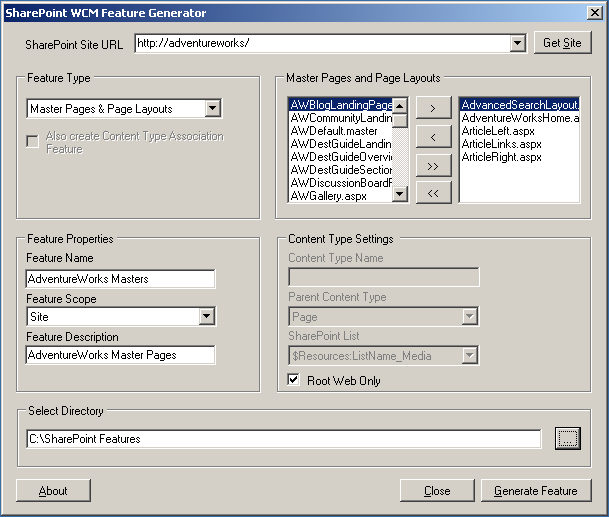Click the Feature Description text field
The width and height of the screenshot is (609, 517).
click(120, 355)
